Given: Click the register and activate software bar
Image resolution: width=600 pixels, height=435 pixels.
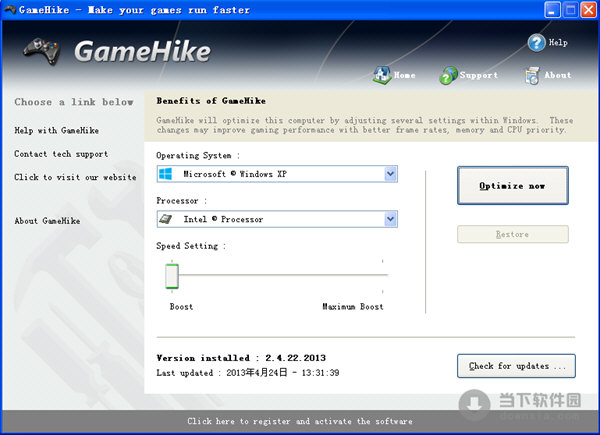Looking at the screenshot, I should pos(300,421).
